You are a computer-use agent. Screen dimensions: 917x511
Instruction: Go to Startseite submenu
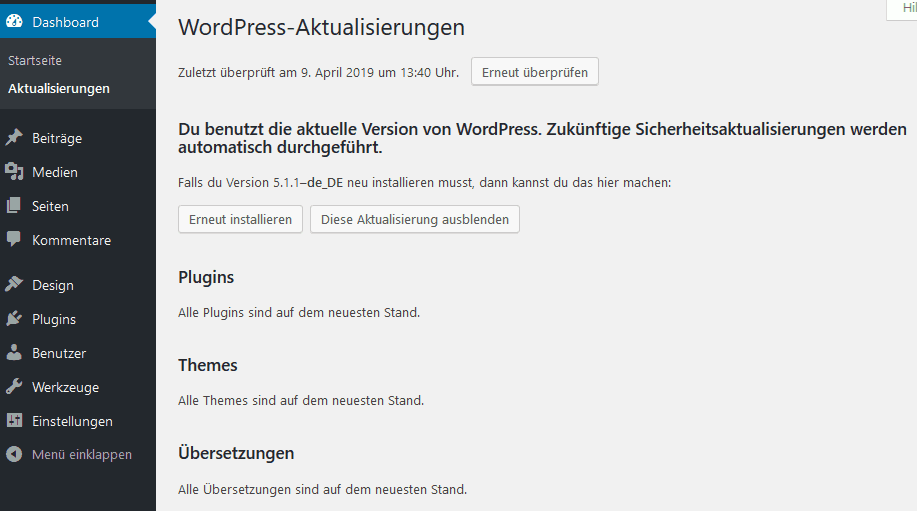(35, 60)
